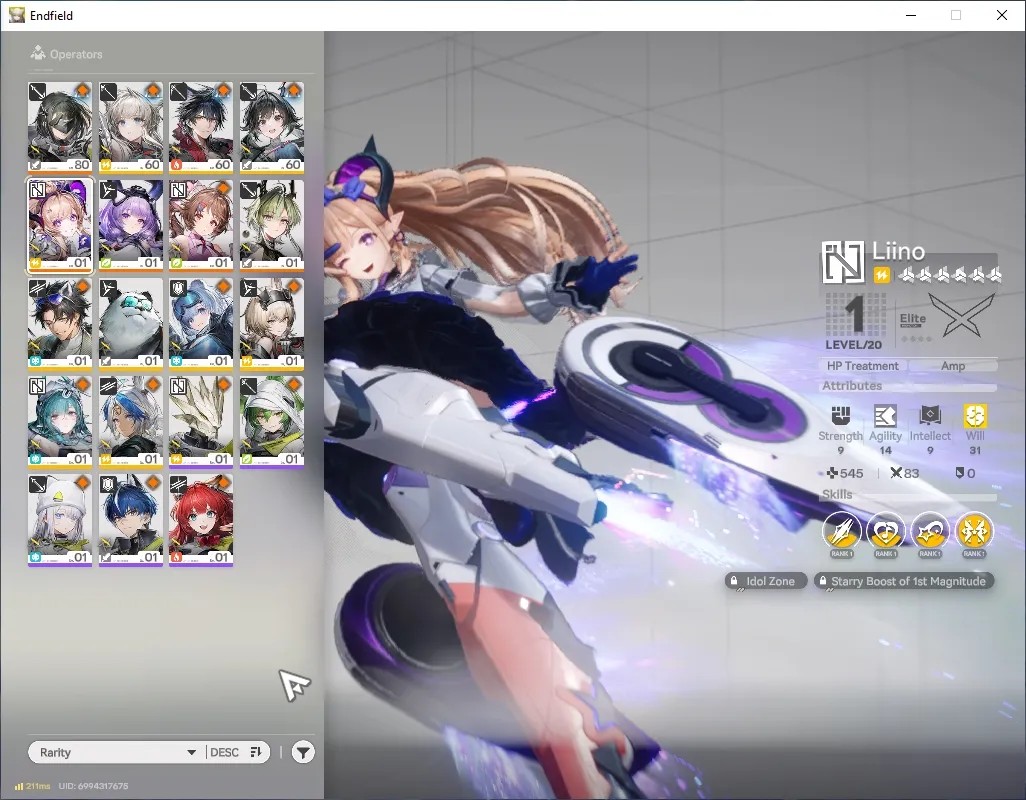
Task: Click the dropdown arrow beside Rarity
Action: click(191, 752)
